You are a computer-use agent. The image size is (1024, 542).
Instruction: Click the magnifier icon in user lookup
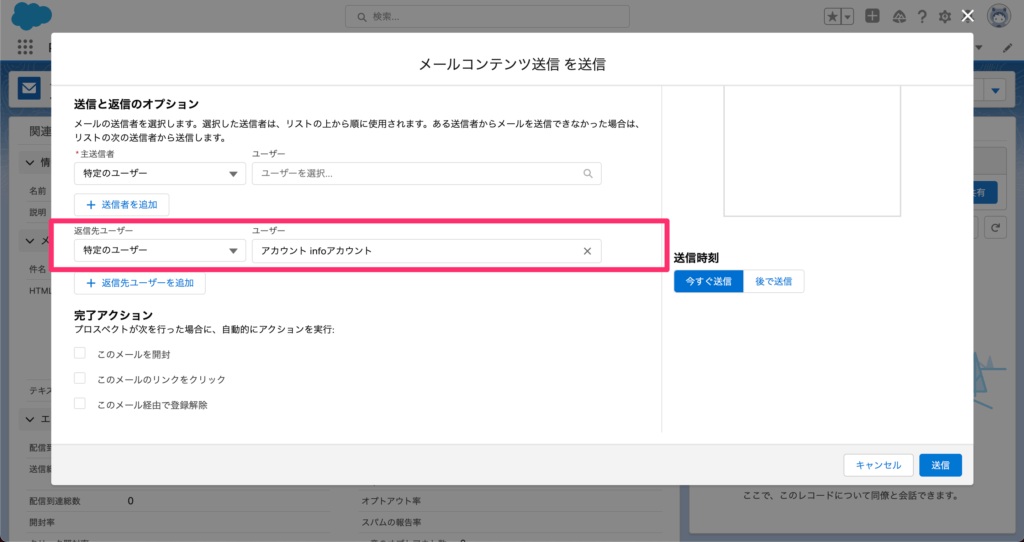(588, 174)
